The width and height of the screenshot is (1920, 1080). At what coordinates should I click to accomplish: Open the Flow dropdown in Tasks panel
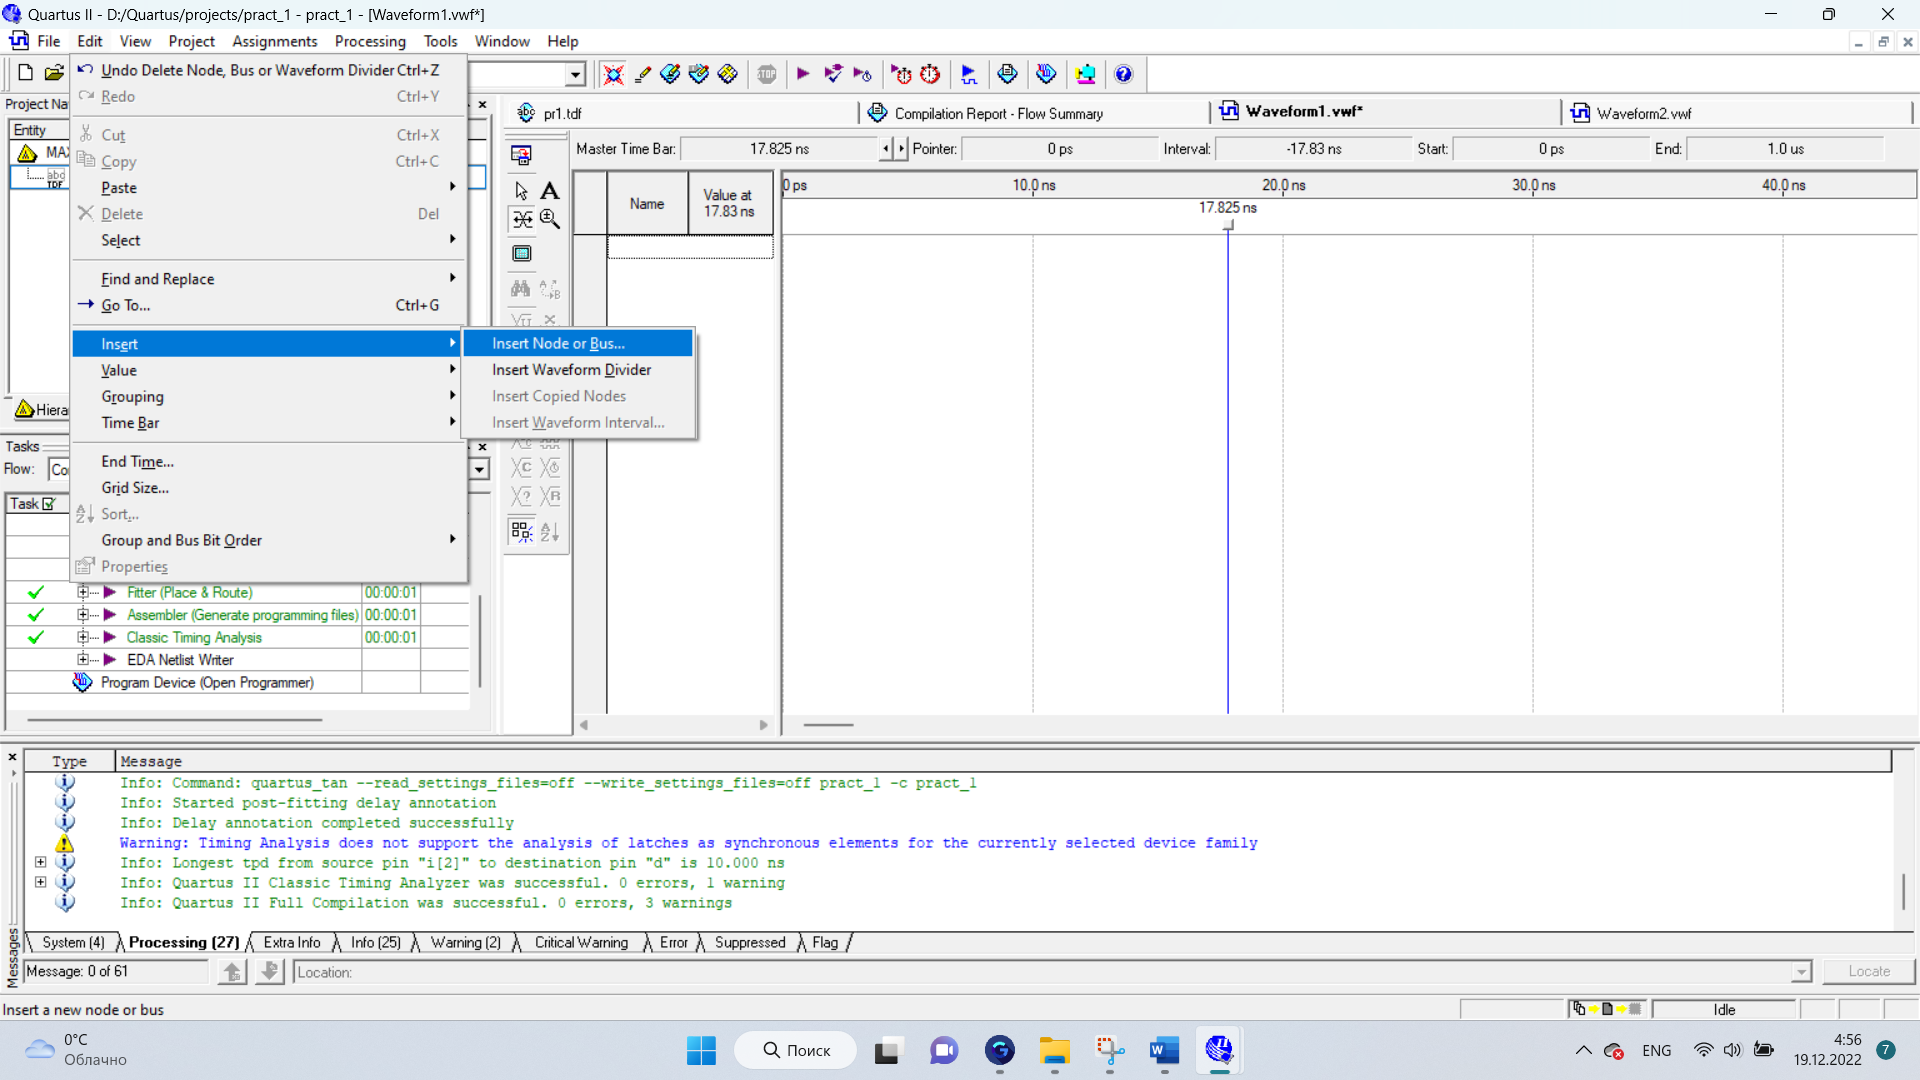click(480, 470)
